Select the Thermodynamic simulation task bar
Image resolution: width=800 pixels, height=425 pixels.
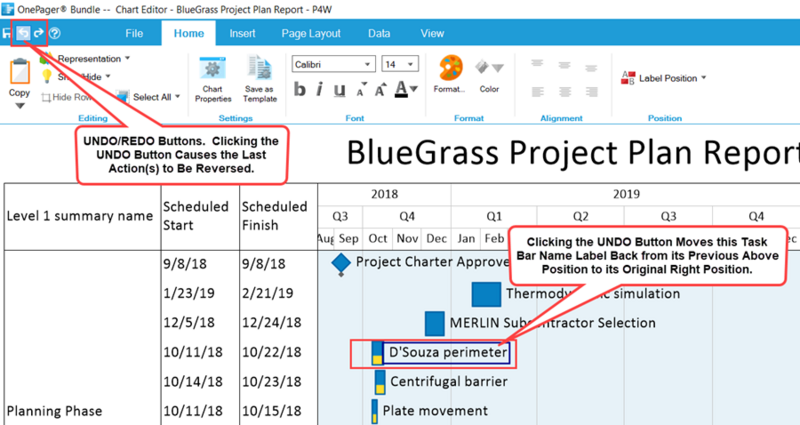(486, 294)
